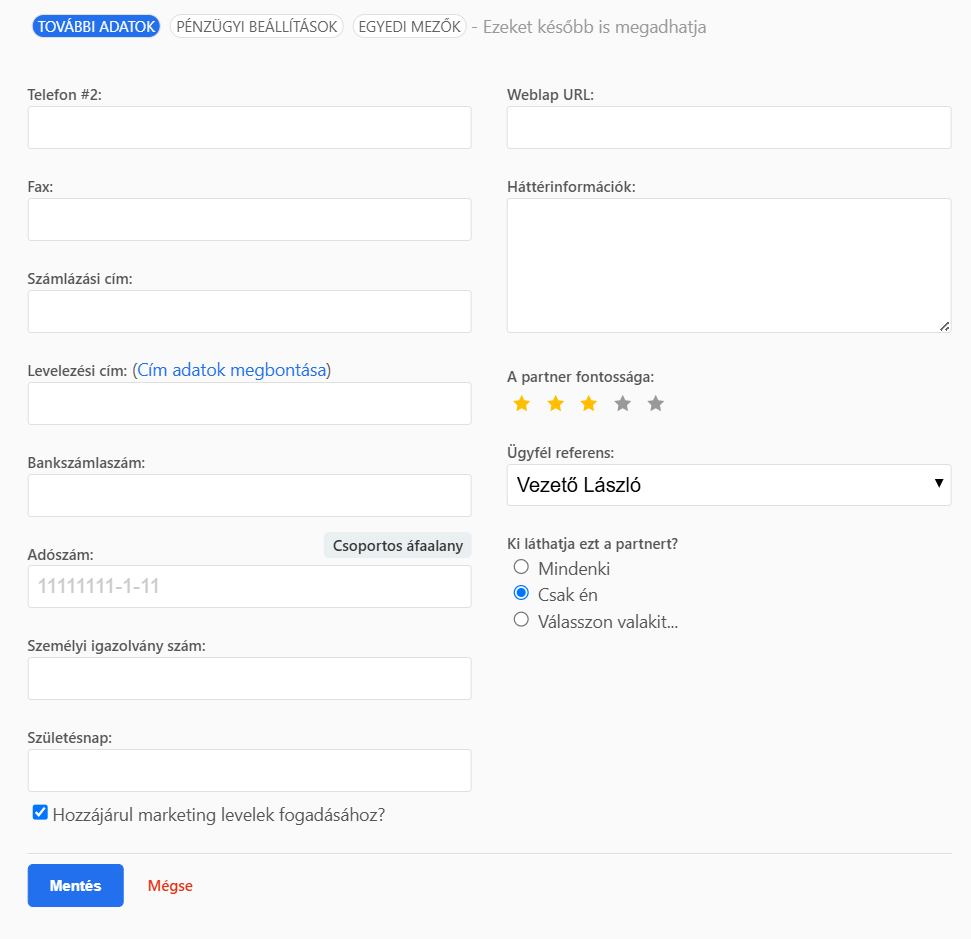This screenshot has height=939, width=971.
Task: Select the "Csak én" radio button
Action: pyautogui.click(x=521, y=592)
